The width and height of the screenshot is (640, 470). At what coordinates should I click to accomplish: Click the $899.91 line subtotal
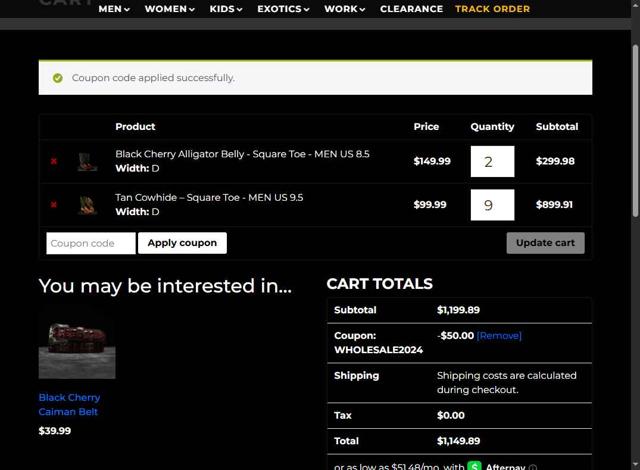tap(554, 204)
